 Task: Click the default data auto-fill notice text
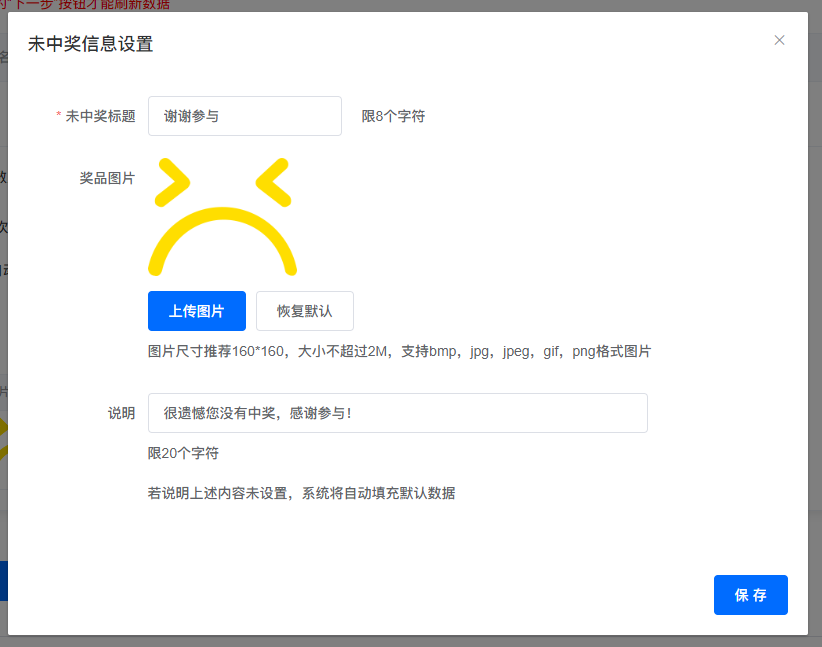(301, 493)
